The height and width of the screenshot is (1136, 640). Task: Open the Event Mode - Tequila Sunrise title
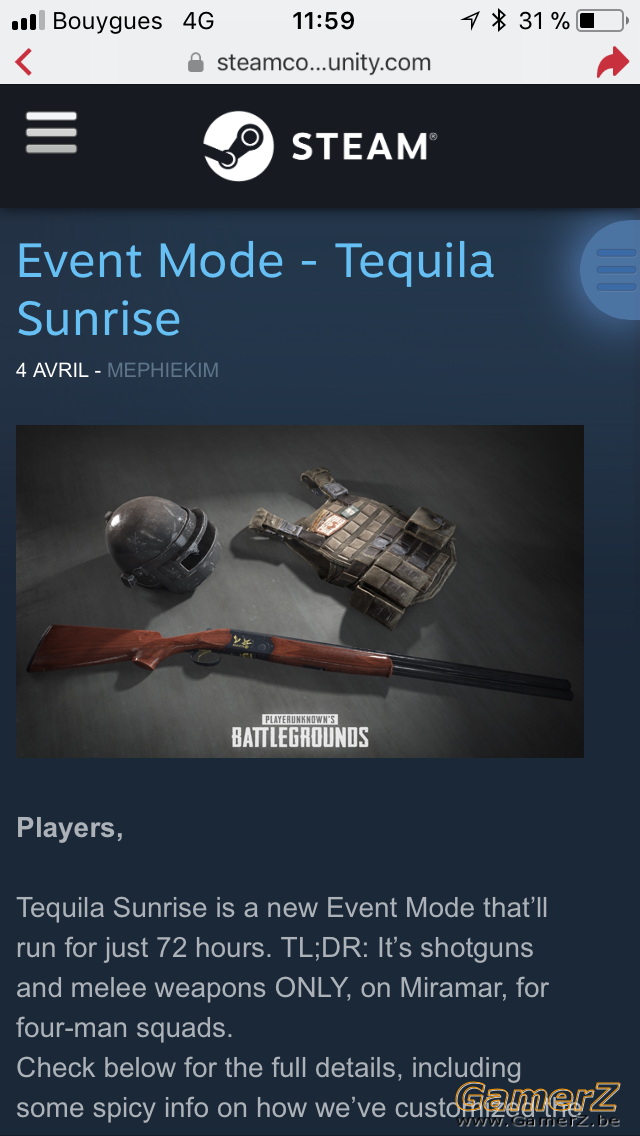[255, 289]
